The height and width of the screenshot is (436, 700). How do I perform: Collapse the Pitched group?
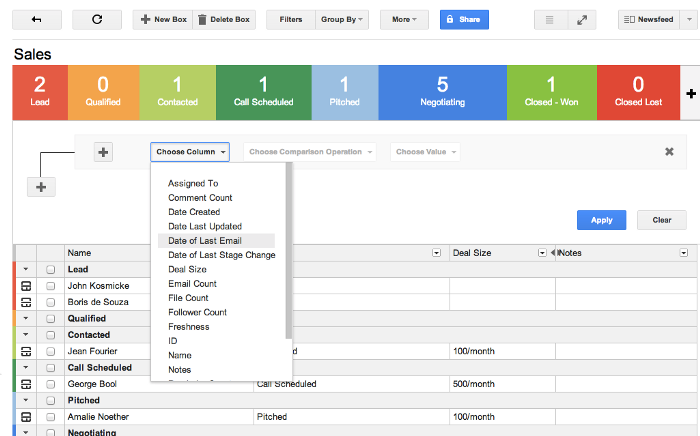coord(26,400)
